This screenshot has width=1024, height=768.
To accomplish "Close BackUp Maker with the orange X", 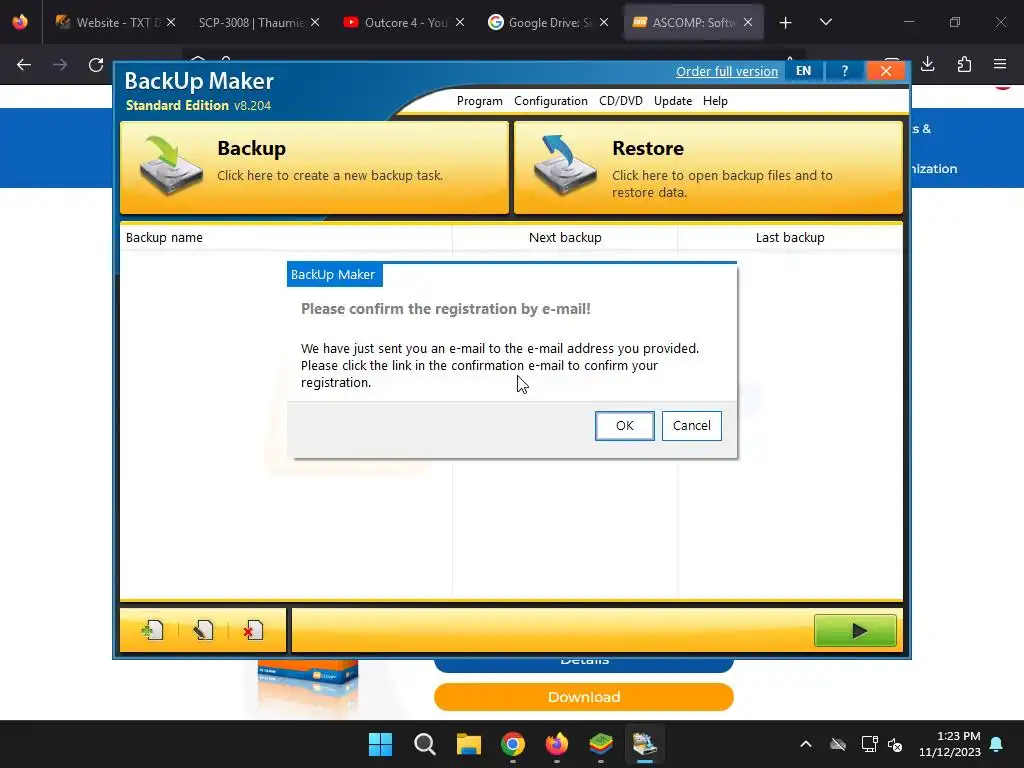I will click(x=886, y=71).
